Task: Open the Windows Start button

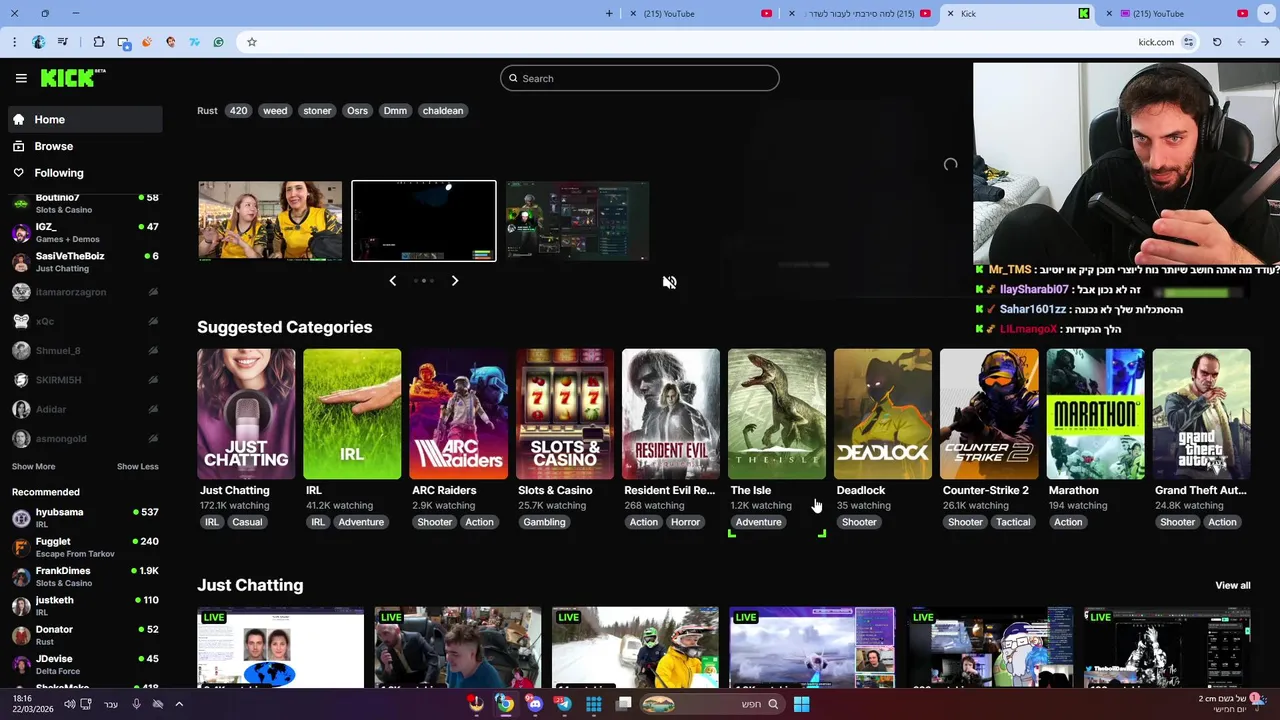Action: (x=801, y=704)
